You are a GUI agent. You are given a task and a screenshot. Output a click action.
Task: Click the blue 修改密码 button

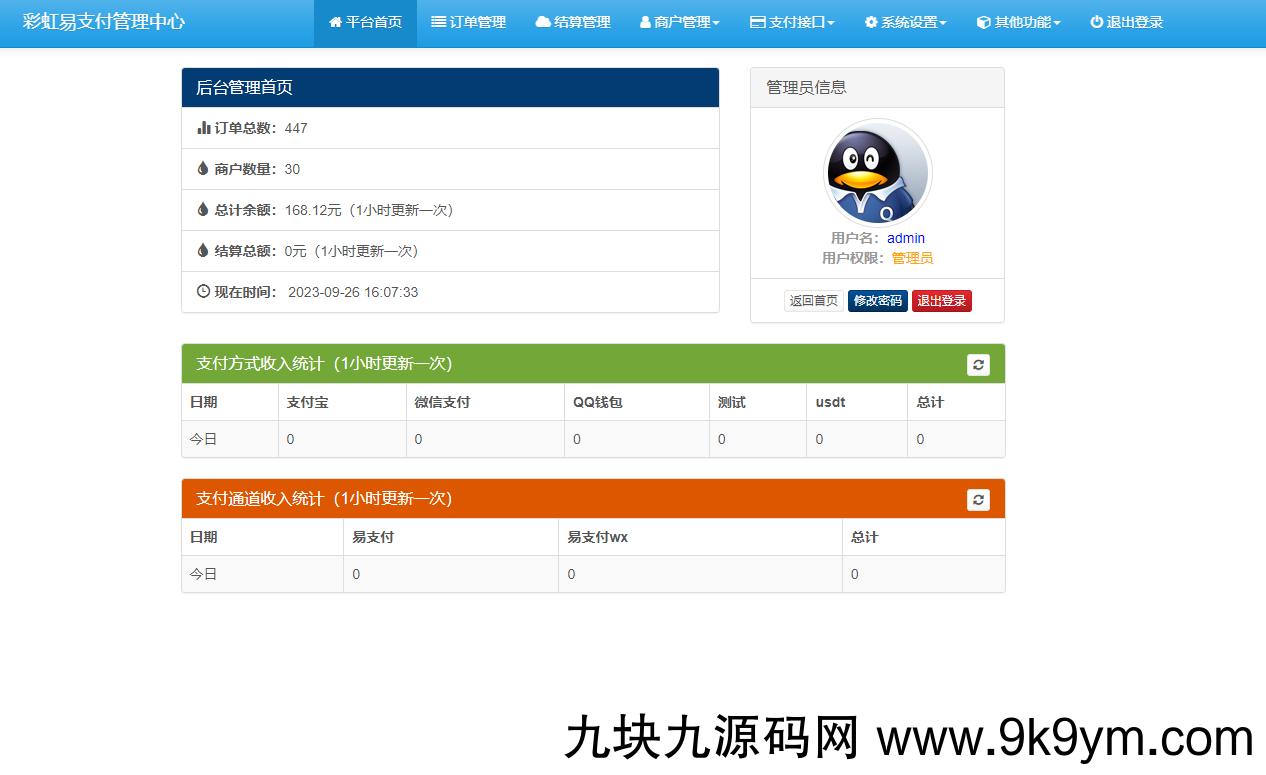point(877,301)
